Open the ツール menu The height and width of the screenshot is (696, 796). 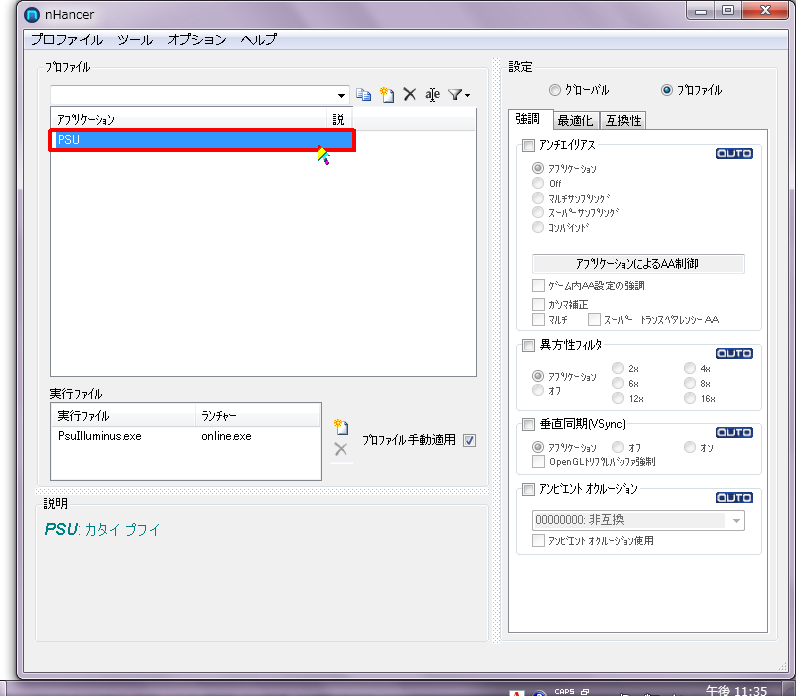(x=135, y=40)
